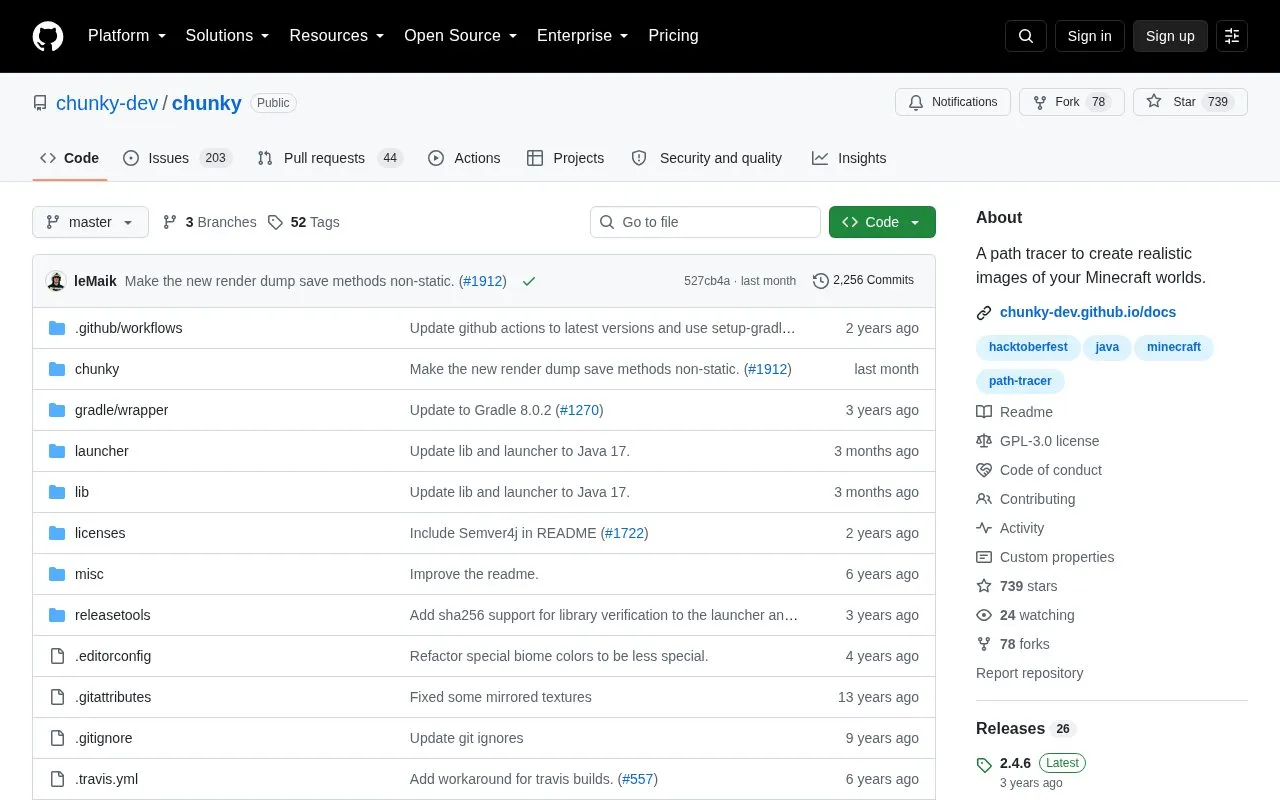The image size is (1280, 800).
Task: Expand the Resources menu
Action: (337, 36)
